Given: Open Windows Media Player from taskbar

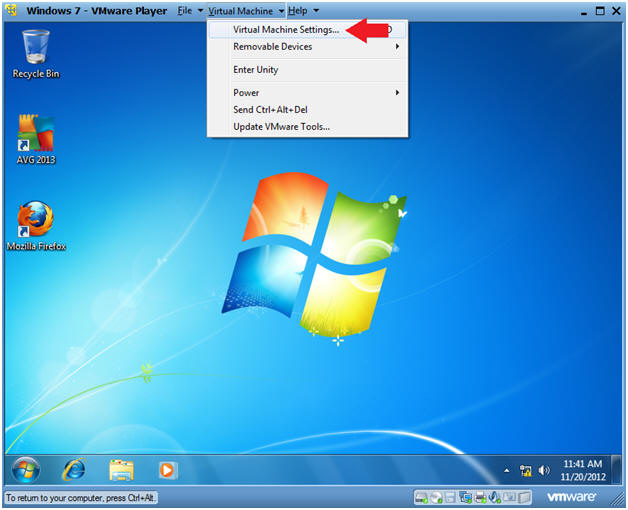Looking at the screenshot, I should click(167, 470).
